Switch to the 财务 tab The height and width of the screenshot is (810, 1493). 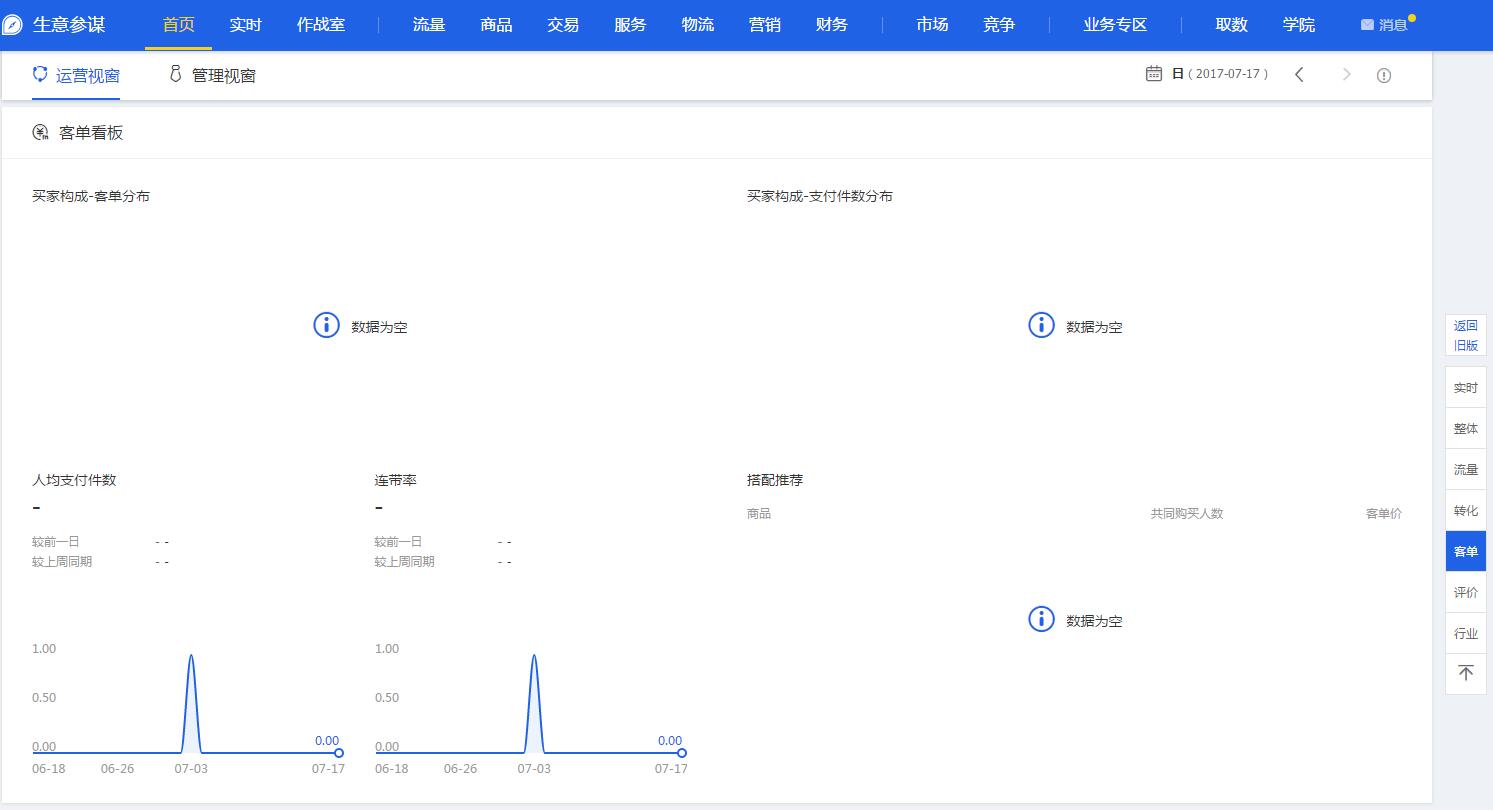click(831, 24)
